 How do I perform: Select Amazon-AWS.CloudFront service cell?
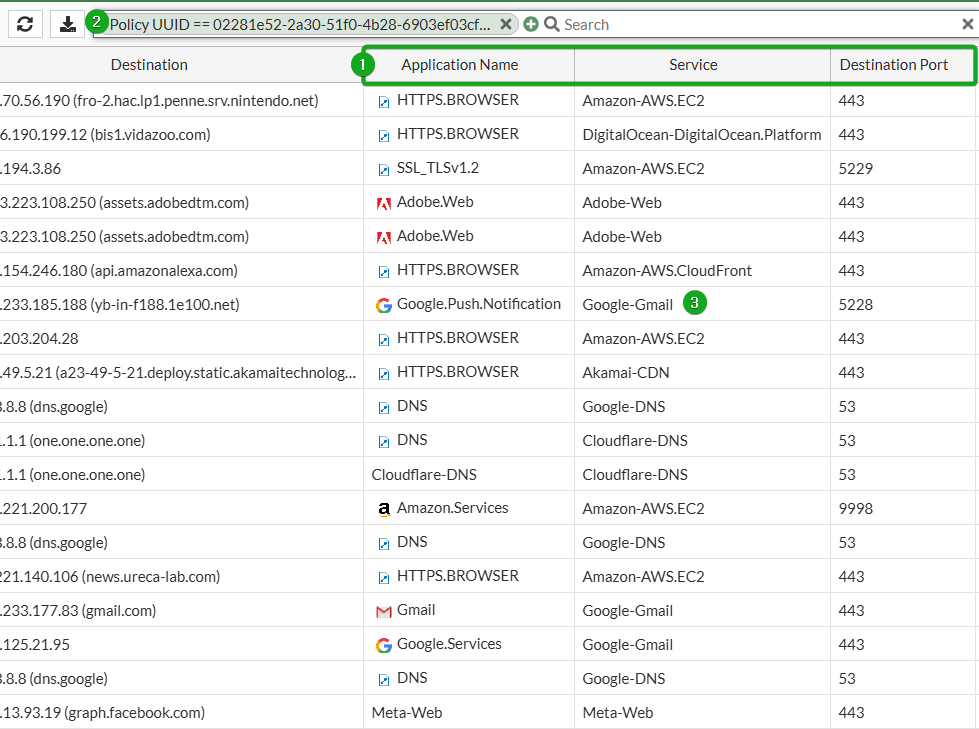coord(667,271)
